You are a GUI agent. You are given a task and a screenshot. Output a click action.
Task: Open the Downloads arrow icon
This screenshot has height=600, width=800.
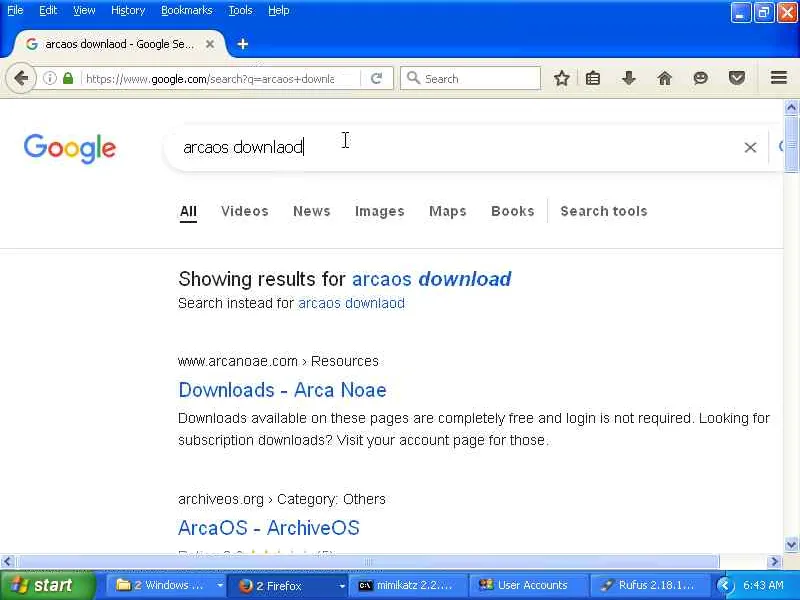tap(629, 78)
